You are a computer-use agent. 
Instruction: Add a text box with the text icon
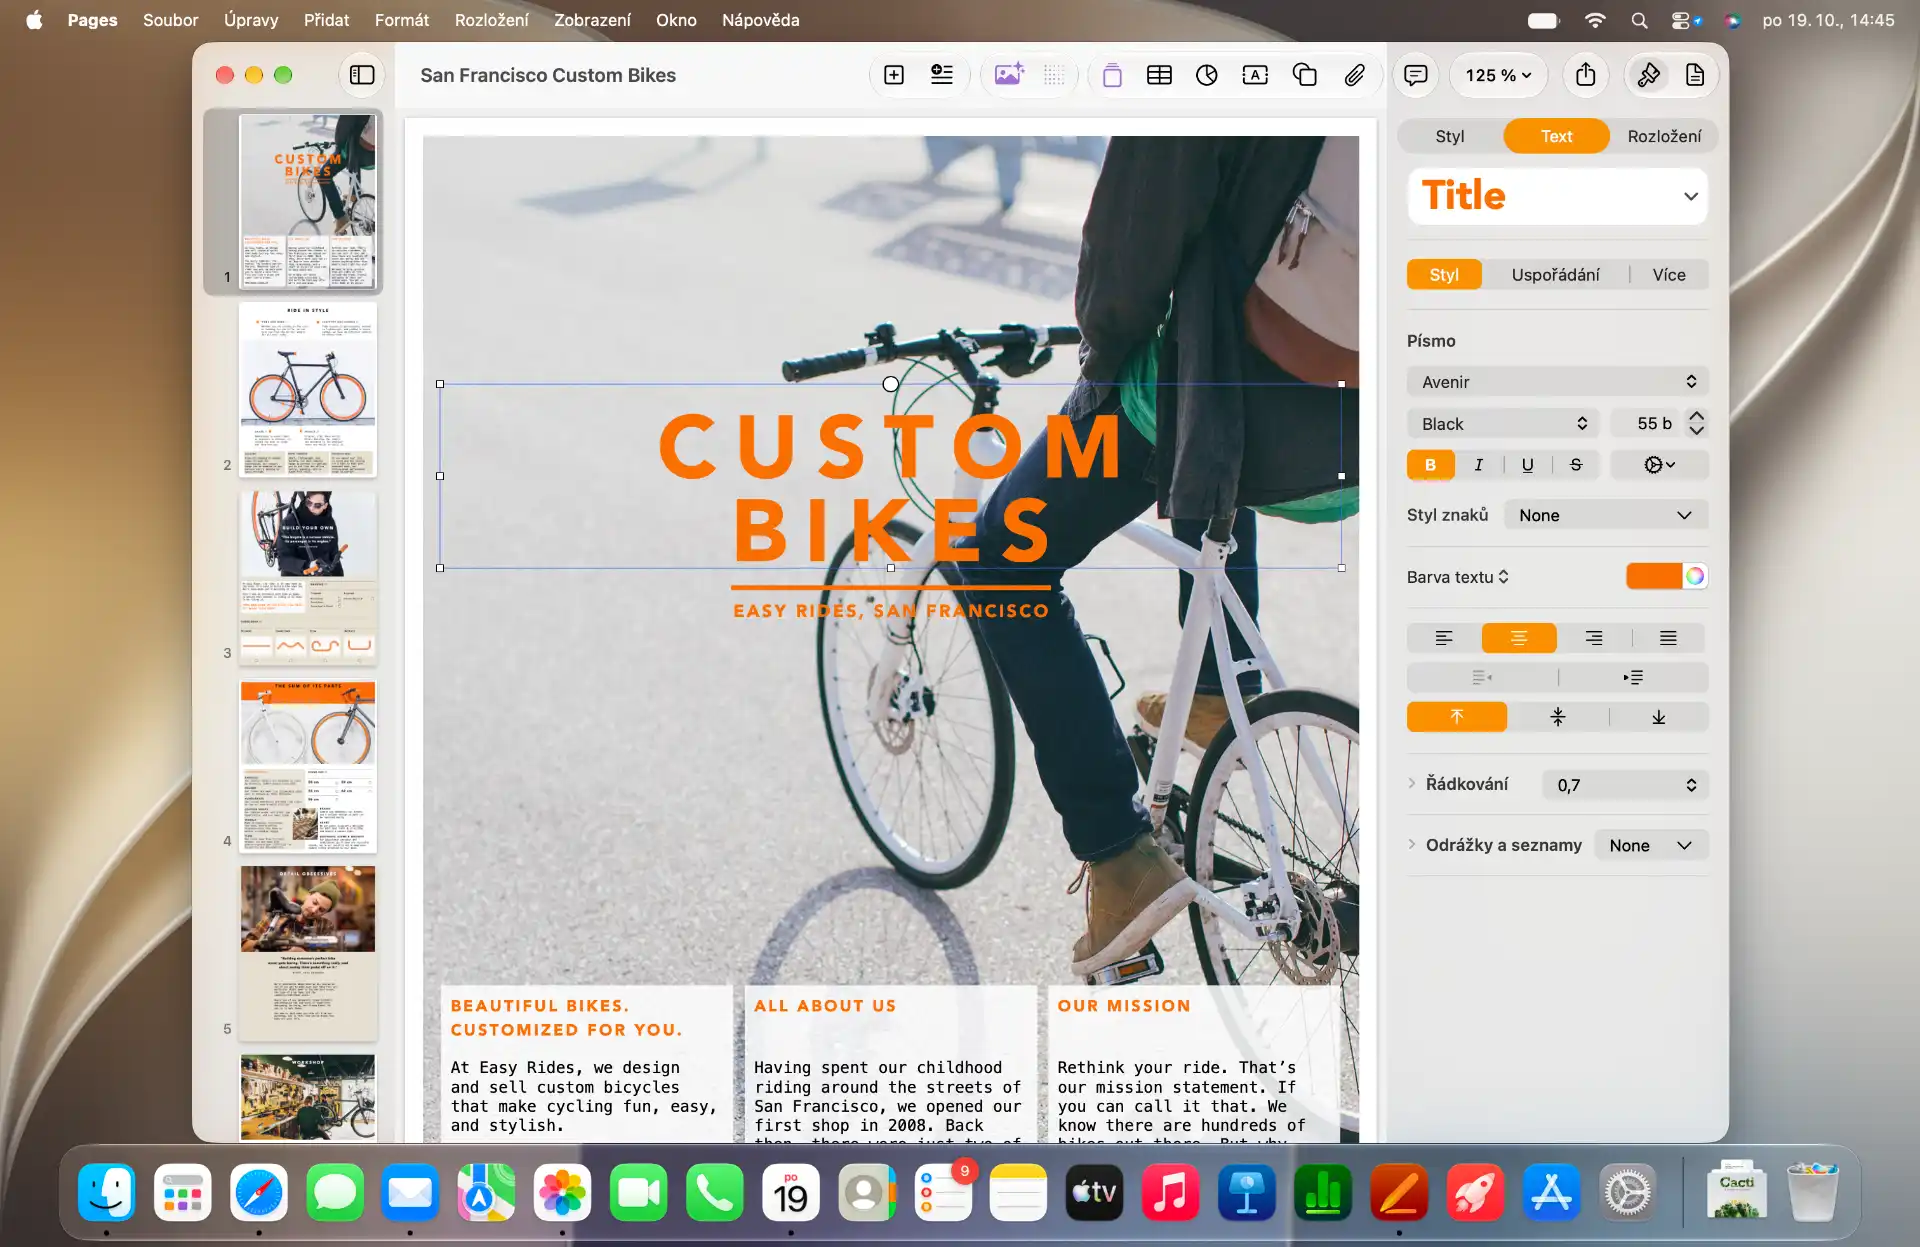pos(1255,75)
